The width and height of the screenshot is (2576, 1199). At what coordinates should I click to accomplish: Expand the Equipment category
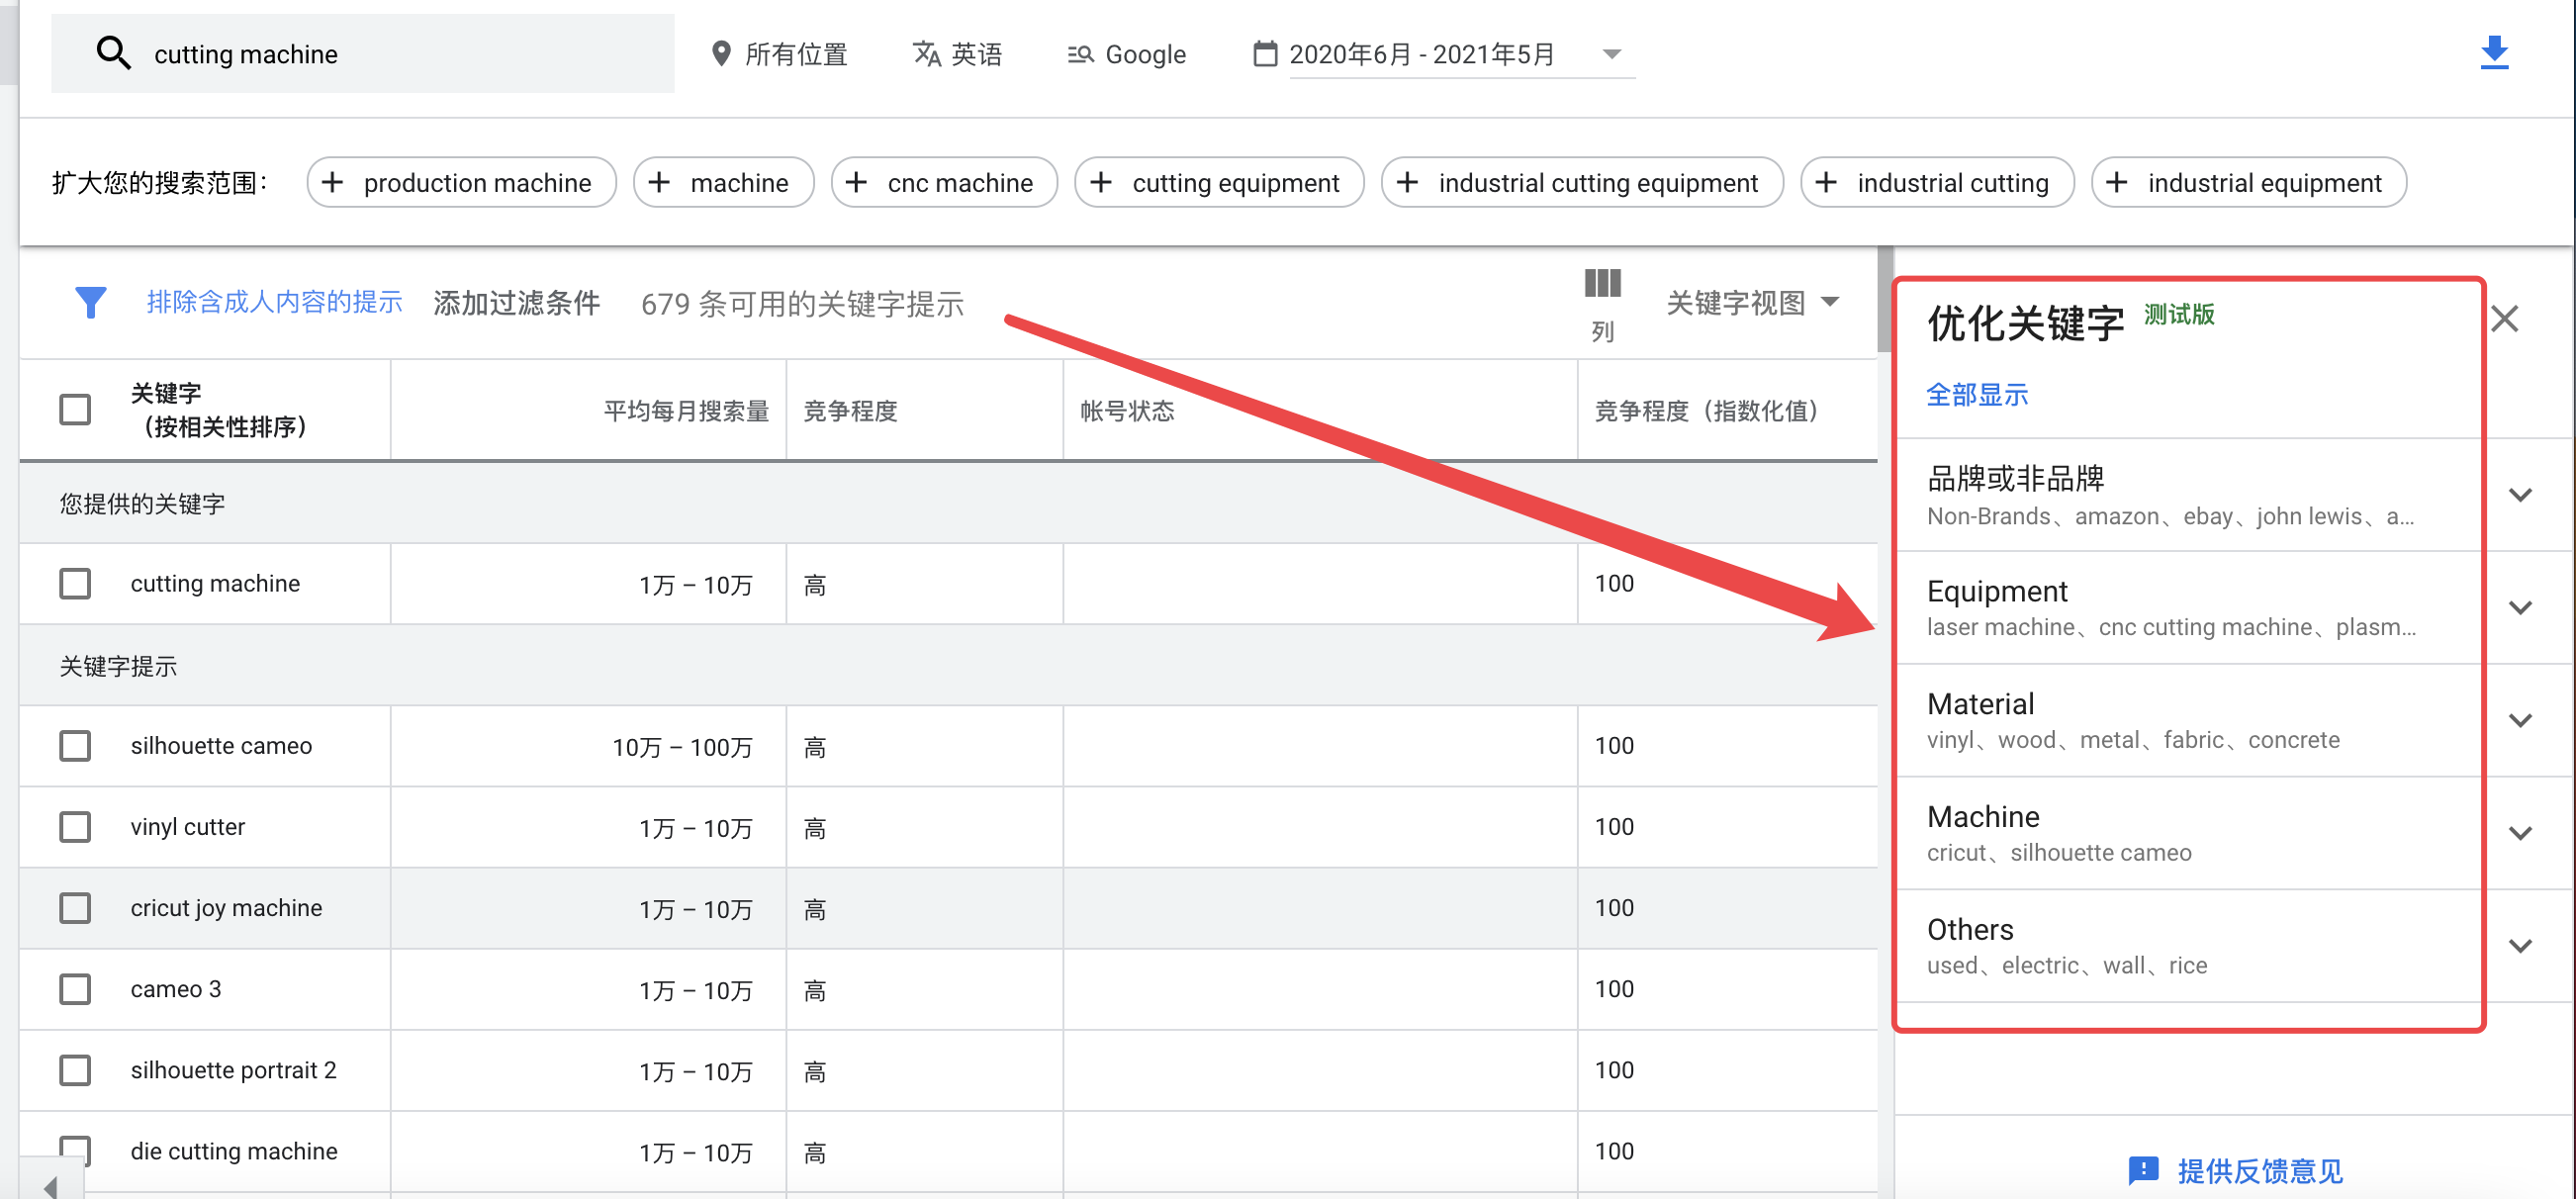(x=2520, y=608)
